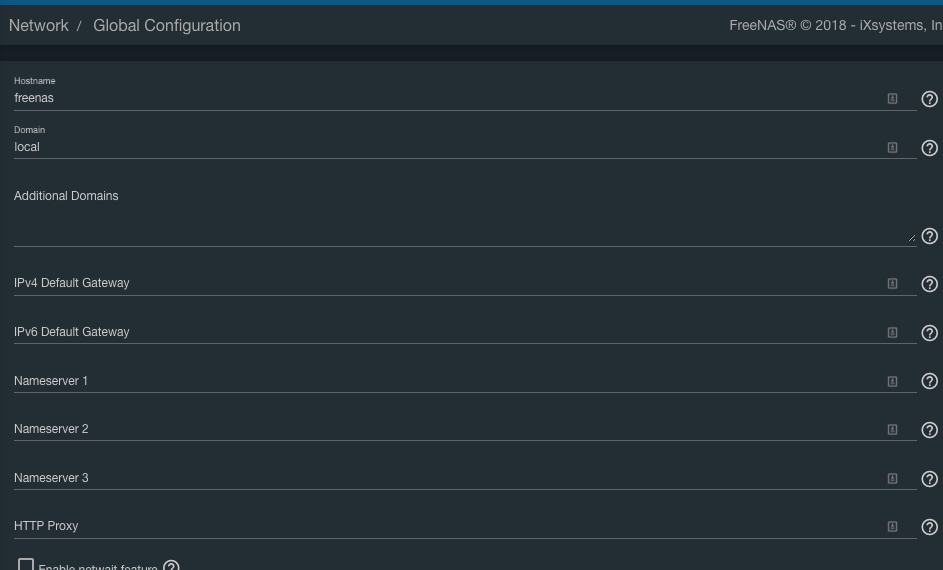Click help icon beside Additional Domains
943x570 pixels.
point(929,237)
